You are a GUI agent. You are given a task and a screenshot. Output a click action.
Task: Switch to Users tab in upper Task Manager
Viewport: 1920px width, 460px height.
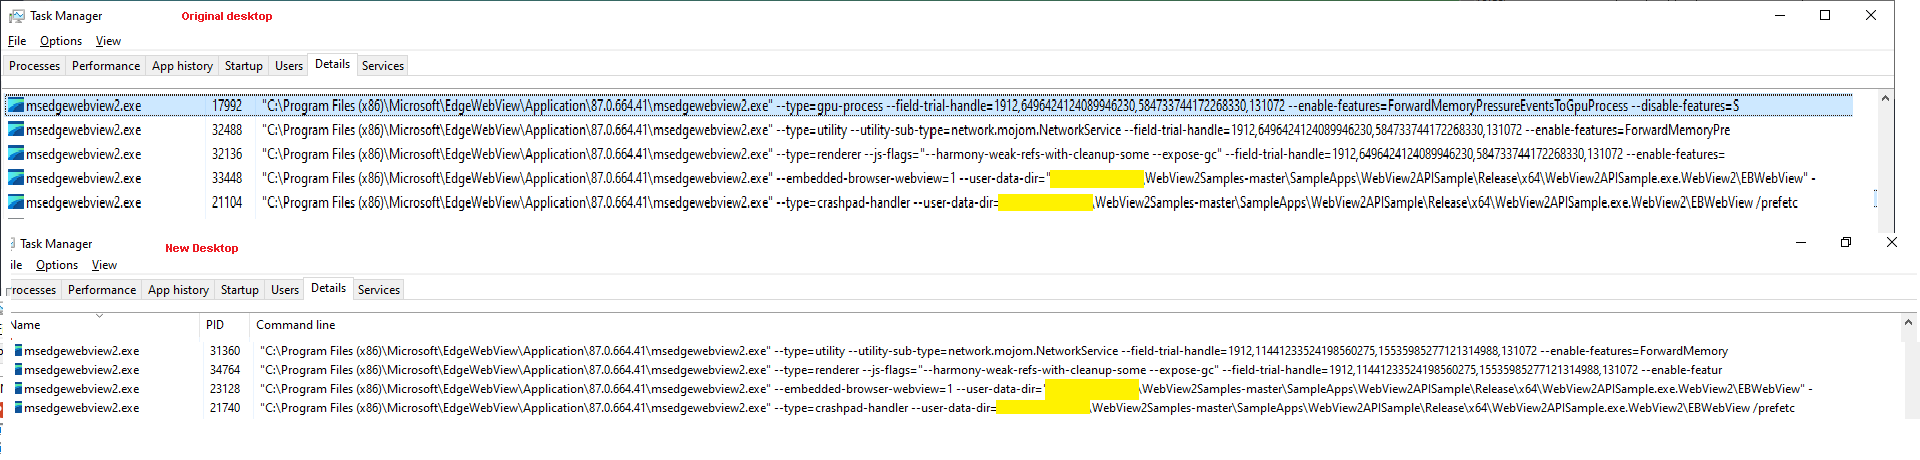click(x=289, y=66)
